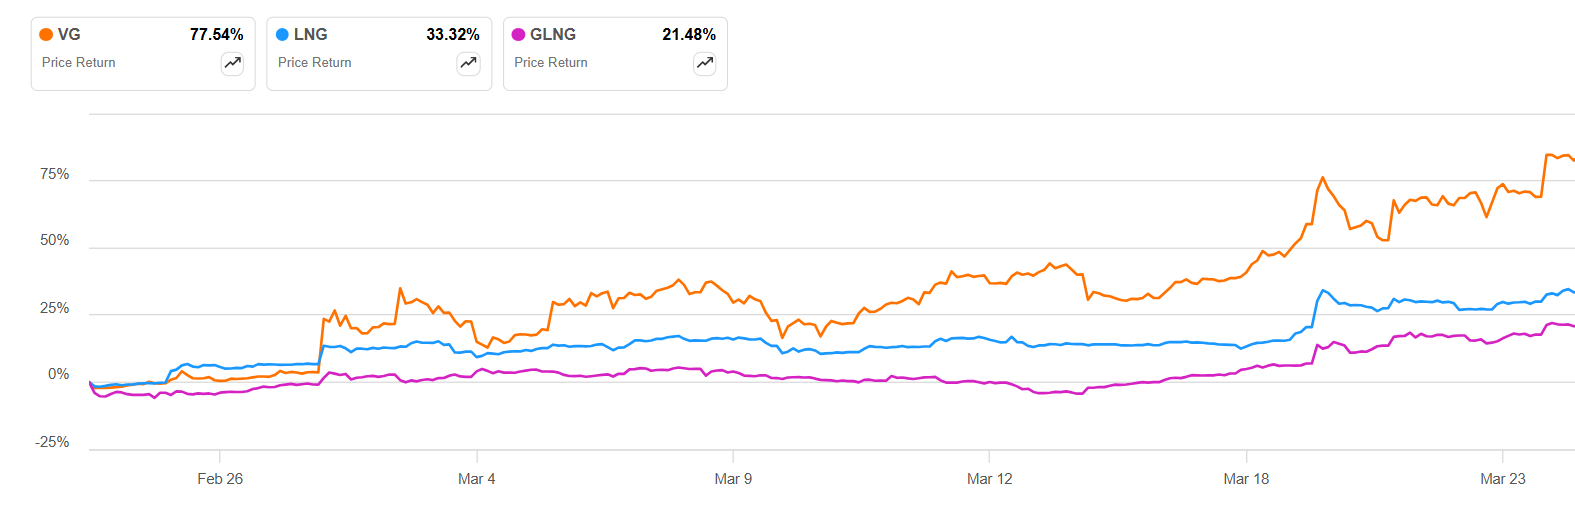Click the LNG ticker label

(311, 34)
